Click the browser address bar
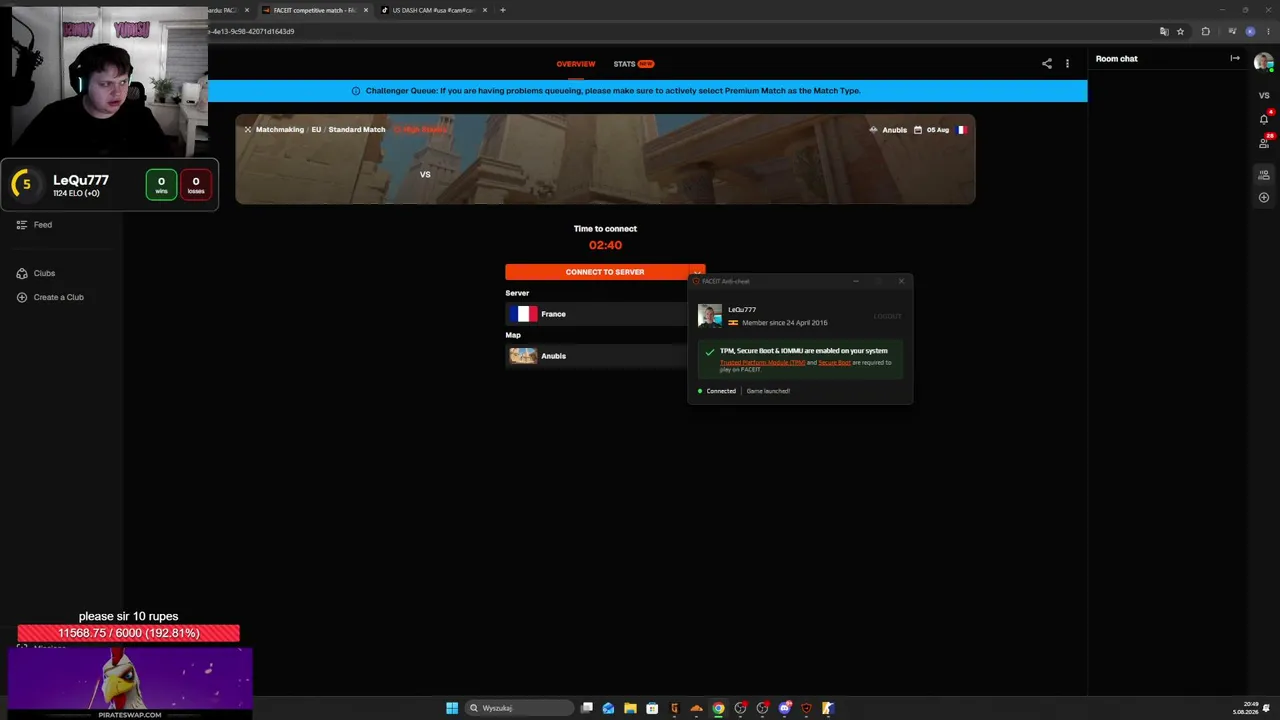 pos(680,31)
